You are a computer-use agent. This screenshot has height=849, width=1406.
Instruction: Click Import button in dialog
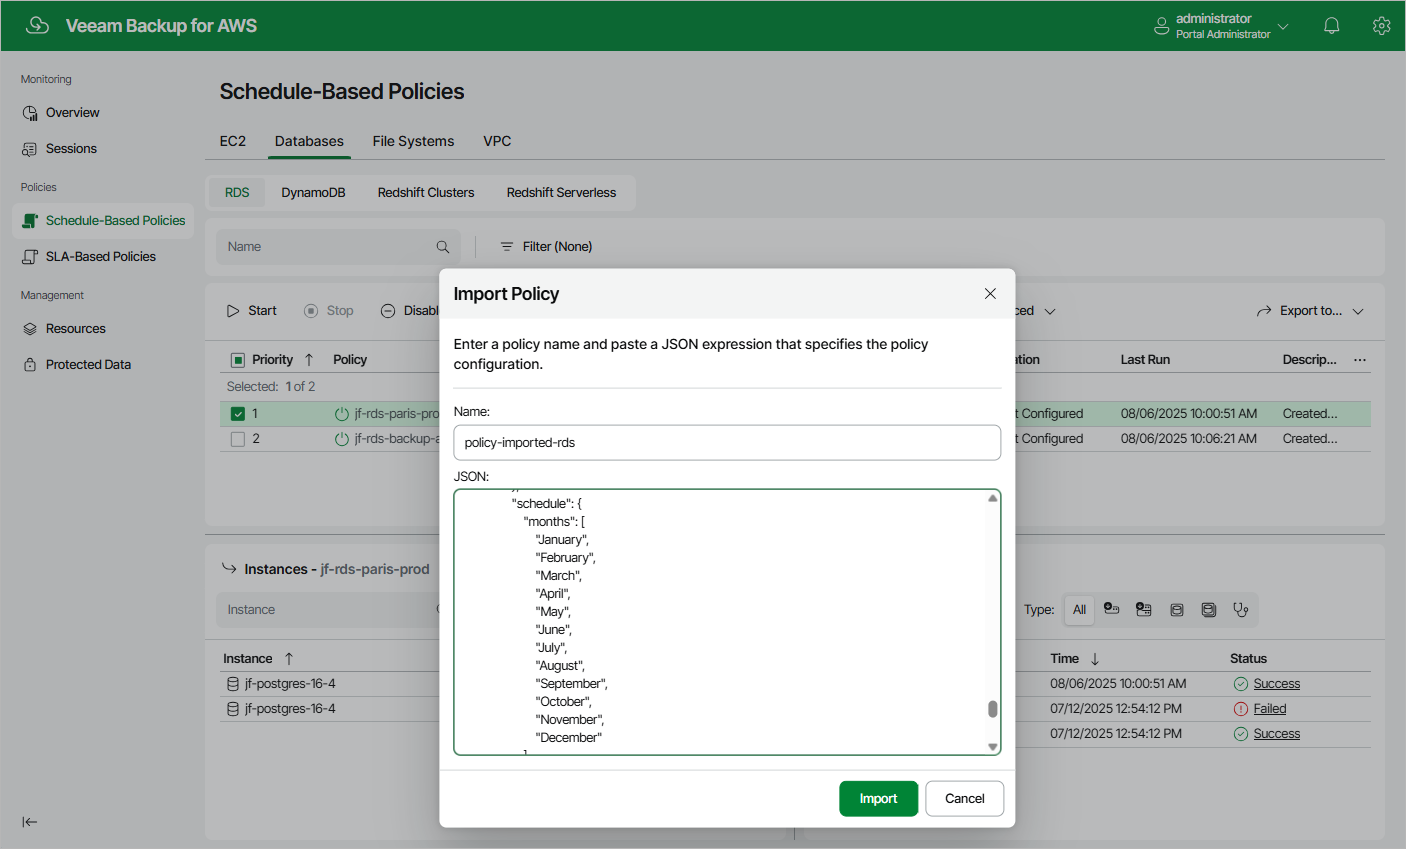pos(878,799)
